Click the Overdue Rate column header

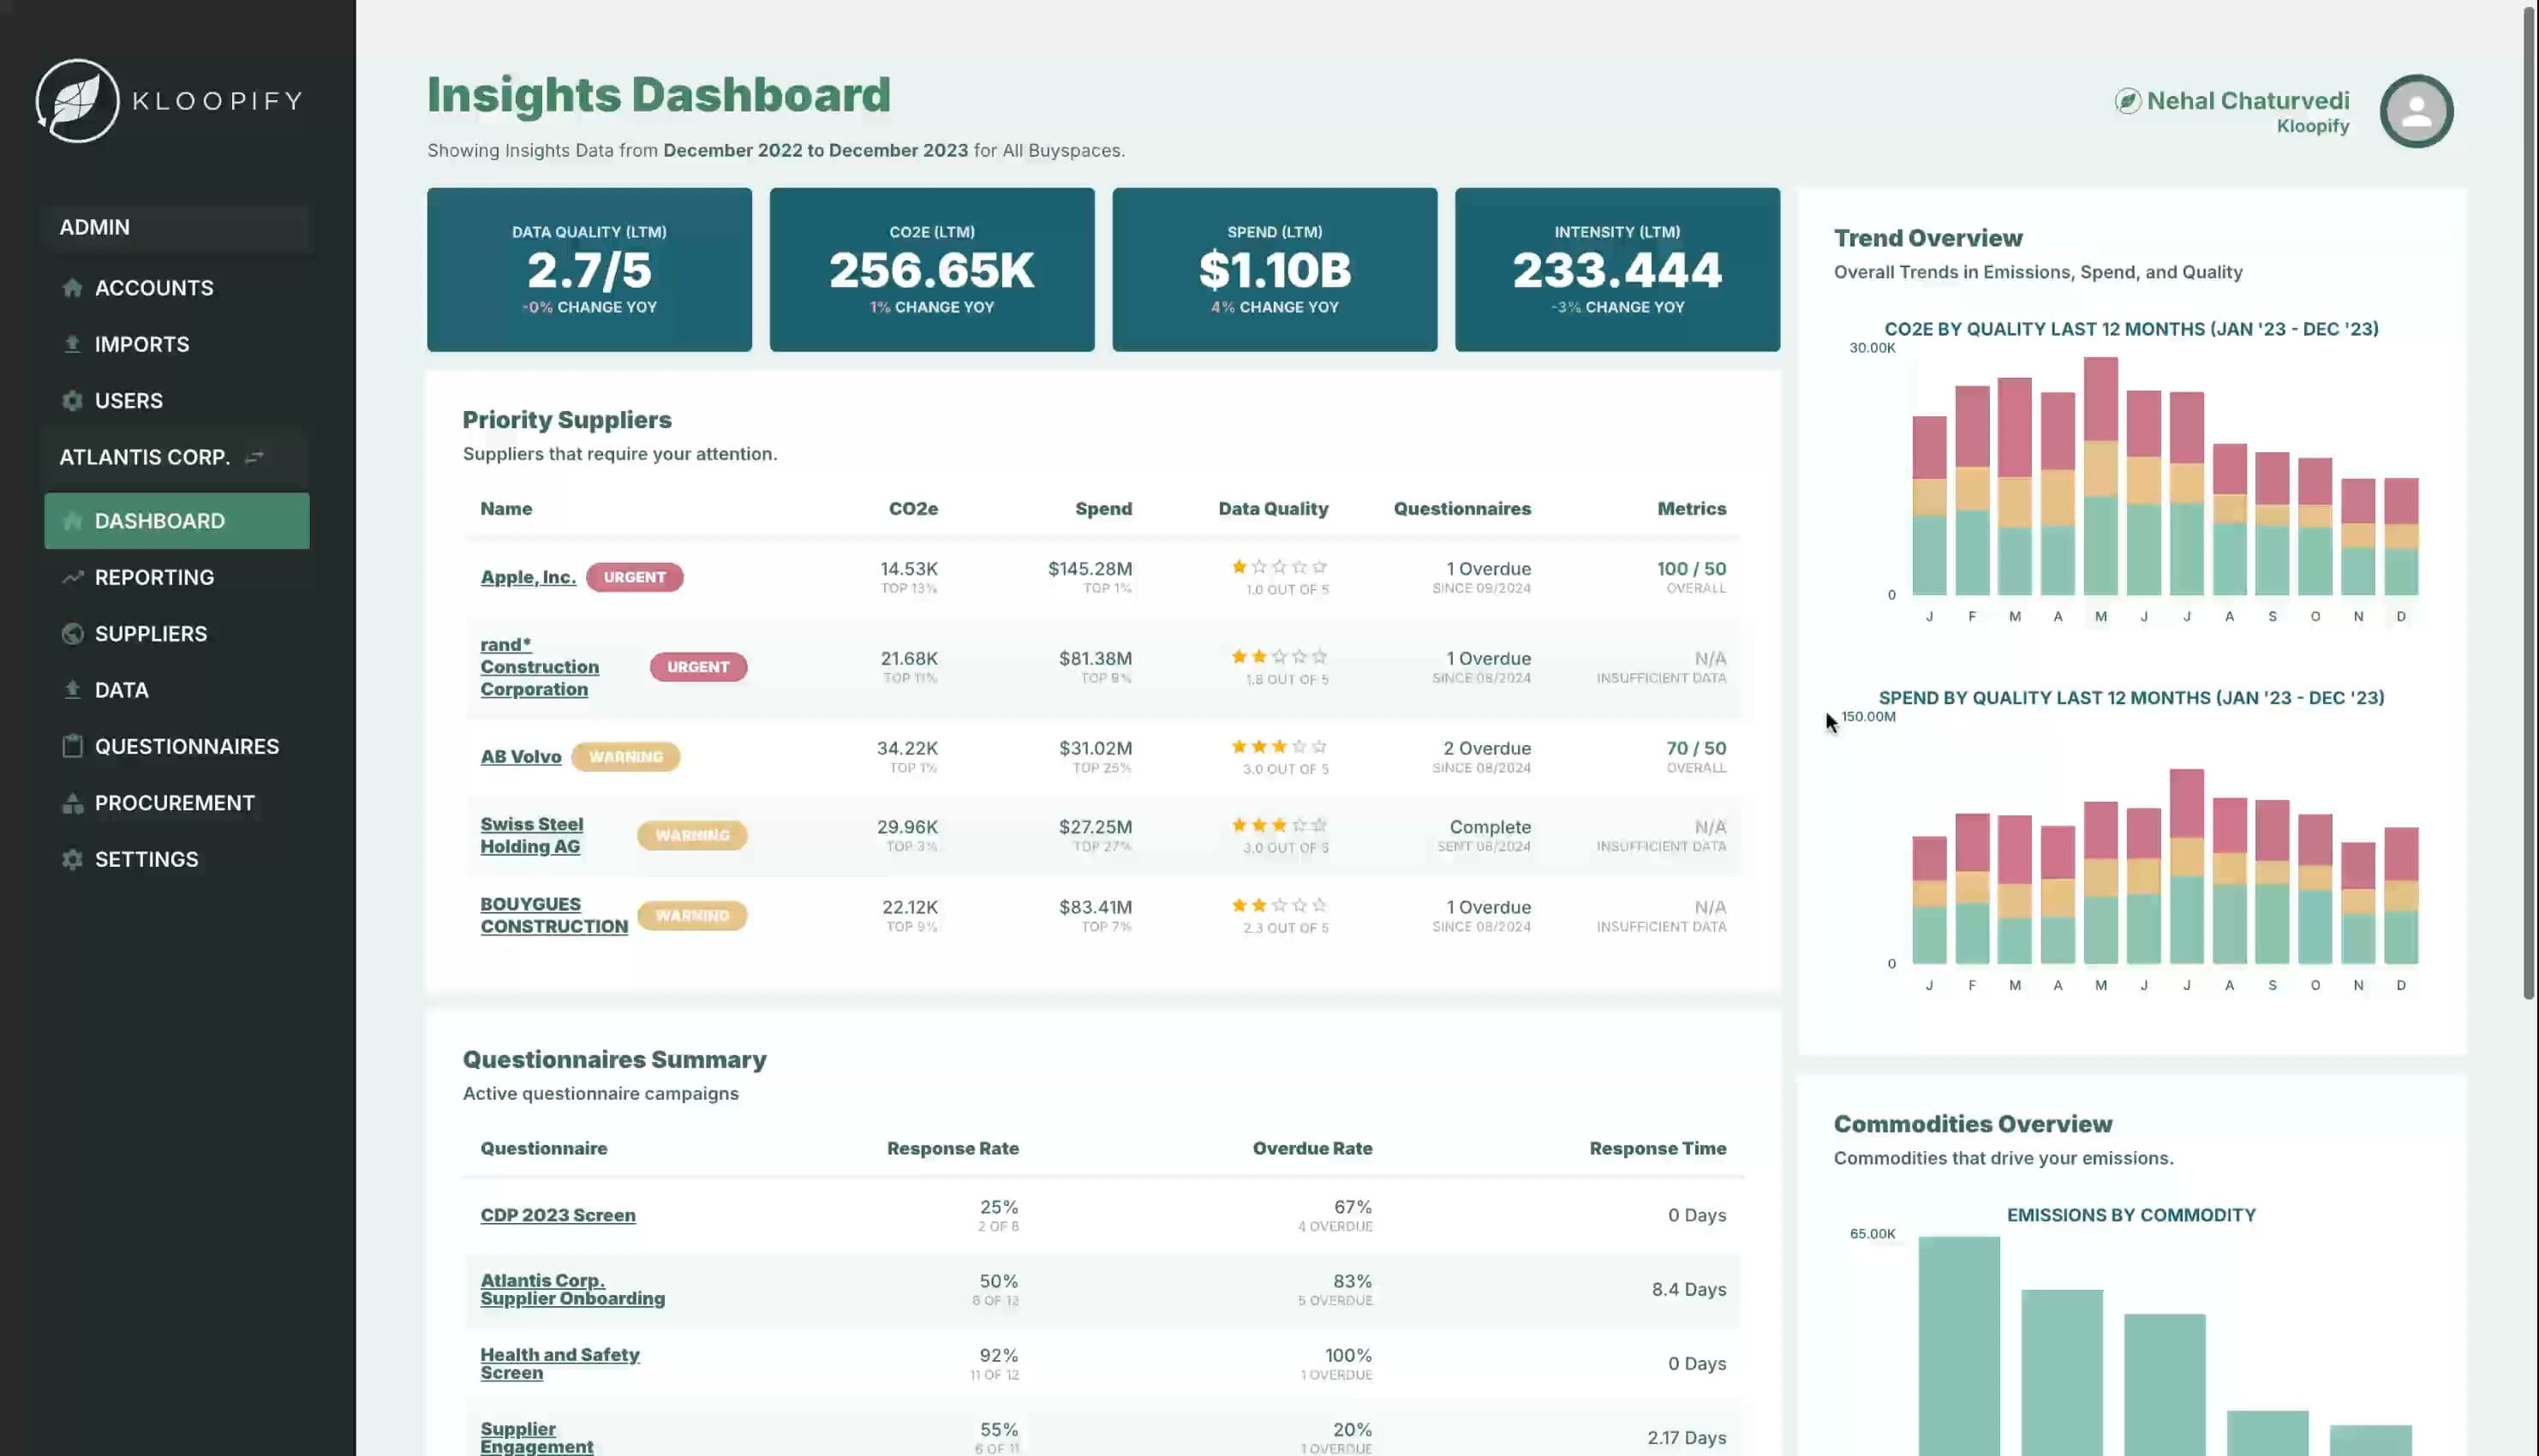(1312, 1148)
